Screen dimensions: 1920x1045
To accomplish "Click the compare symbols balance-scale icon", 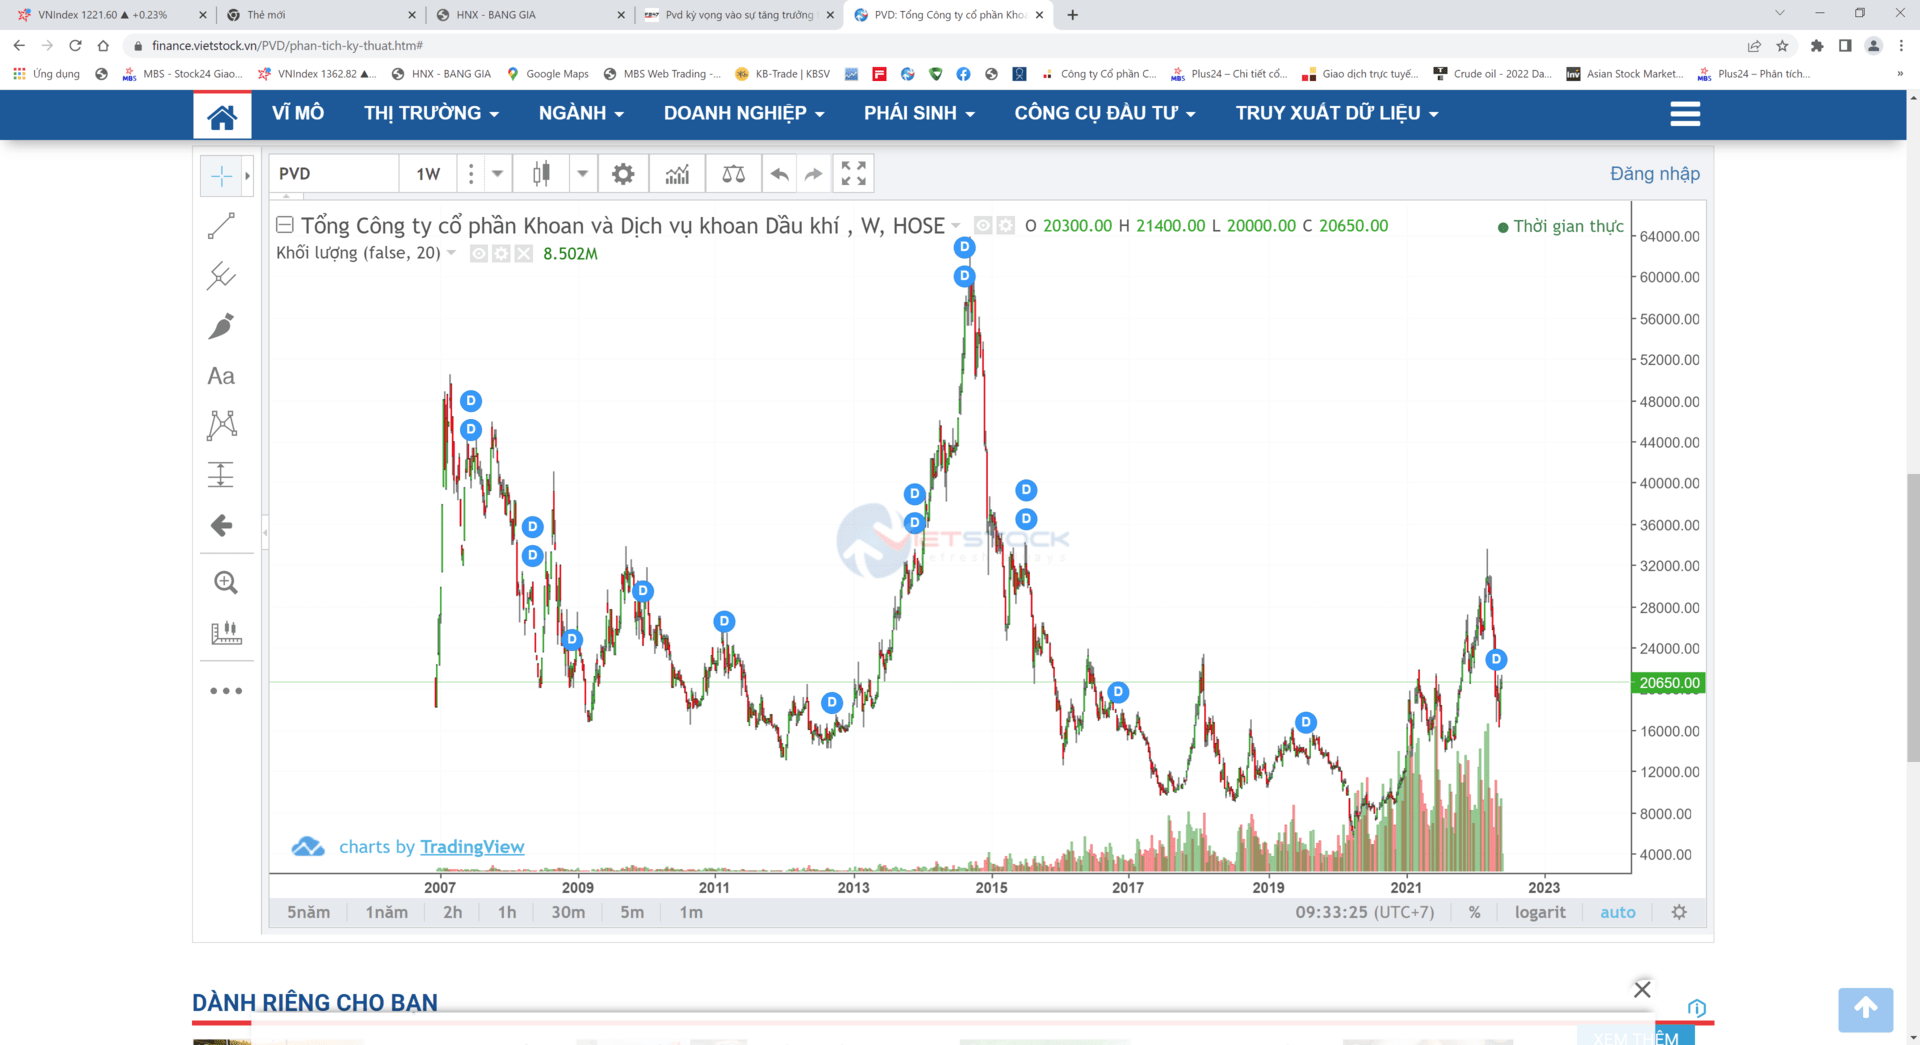I will 733,174.
